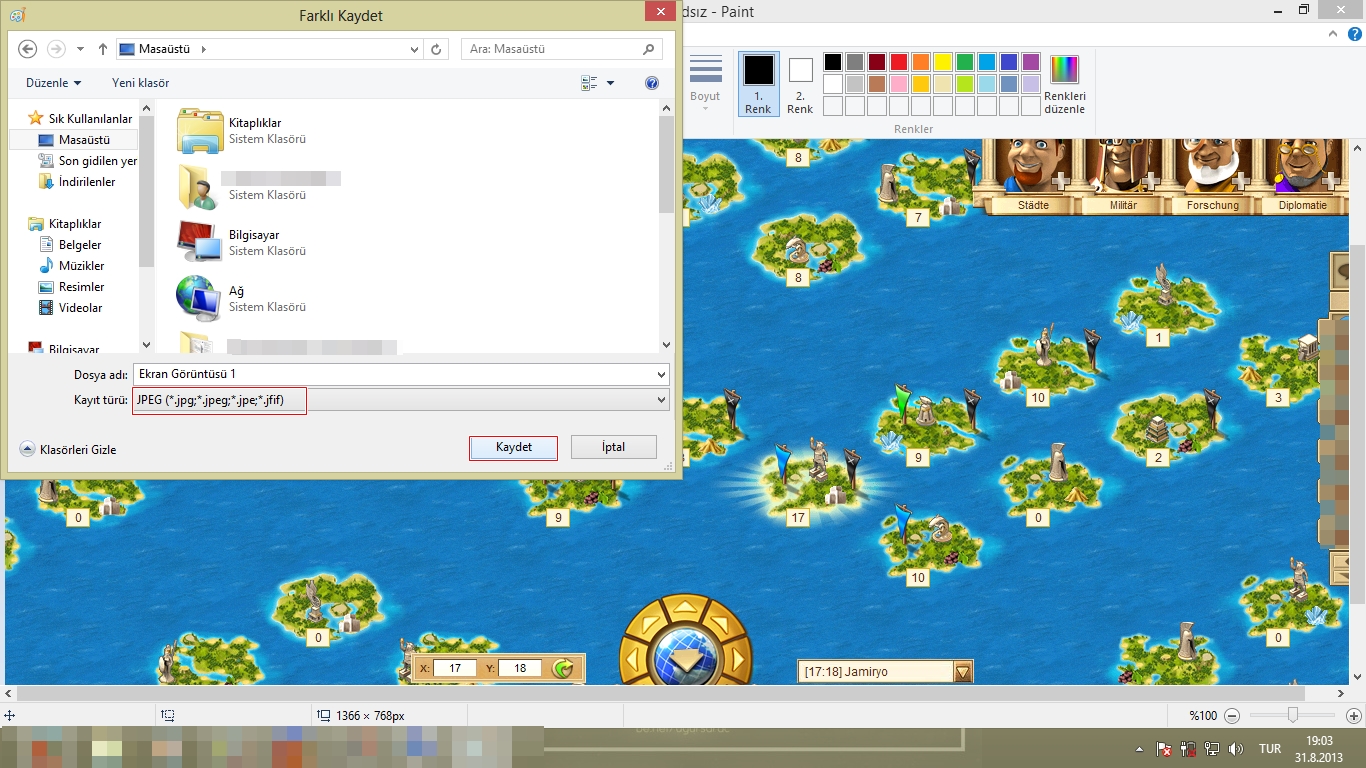Viewport: 1366px width, 768px height.
Task: Pick the red color swatch
Action: (899, 62)
